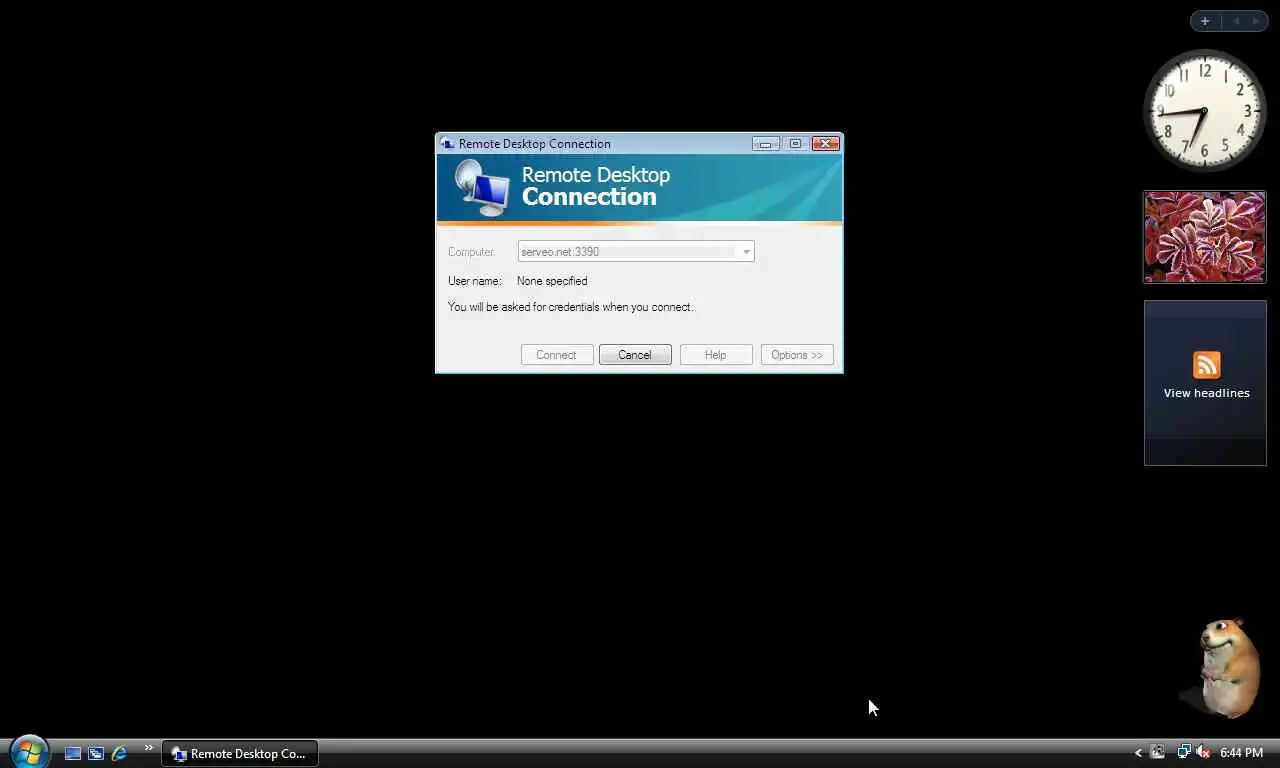Screen dimensions: 1280x768
Task: Click the sidebar next-page arrow
Action: point(1256,21)
